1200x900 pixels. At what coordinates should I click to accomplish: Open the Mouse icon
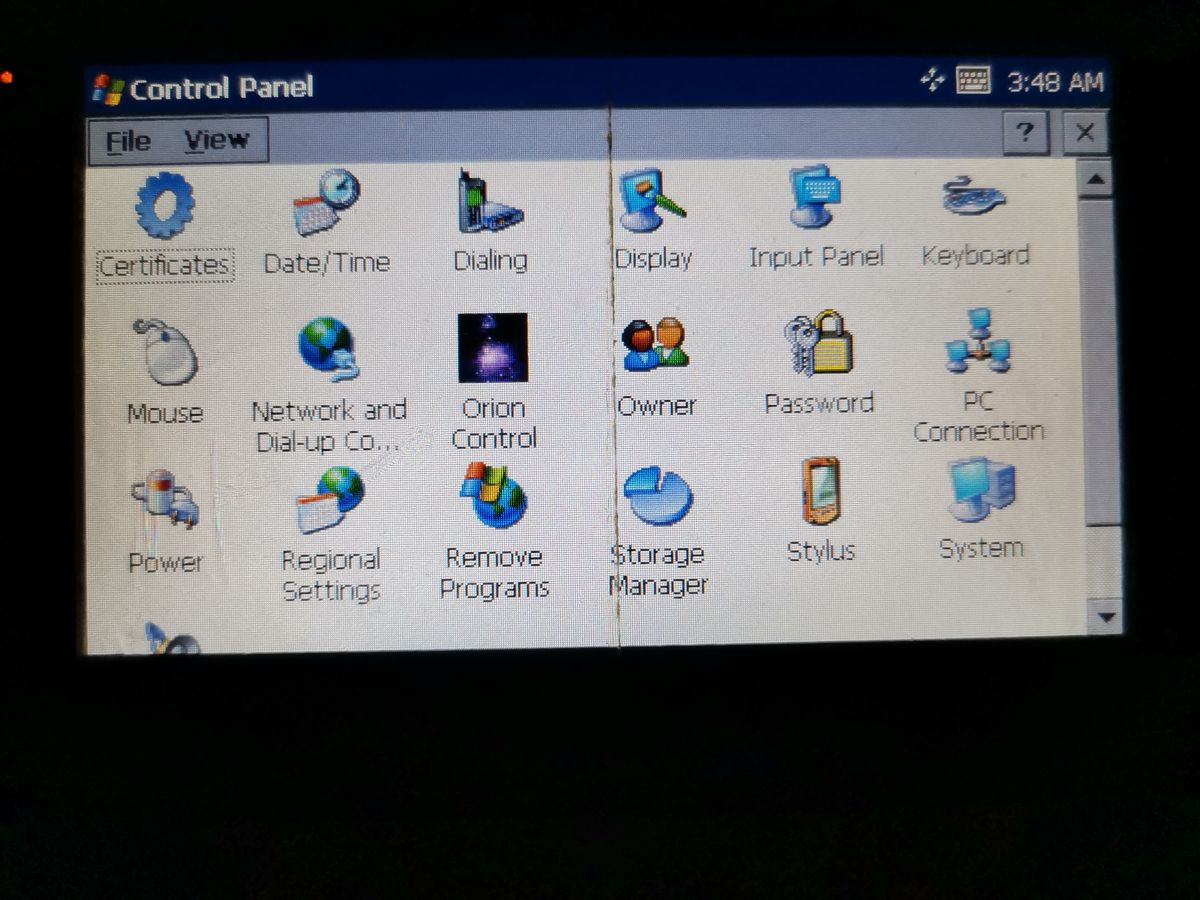(165, 353)
